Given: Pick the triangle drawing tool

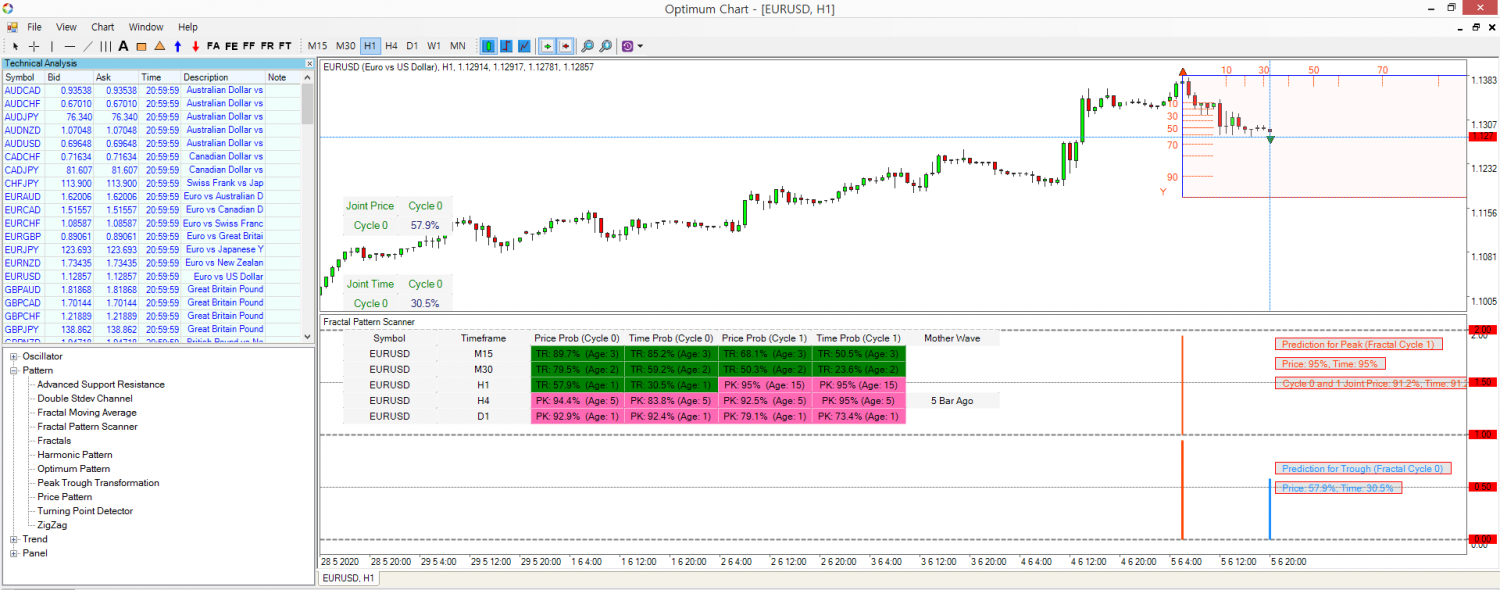Looking at the screenshot, I should coord(158,46).
